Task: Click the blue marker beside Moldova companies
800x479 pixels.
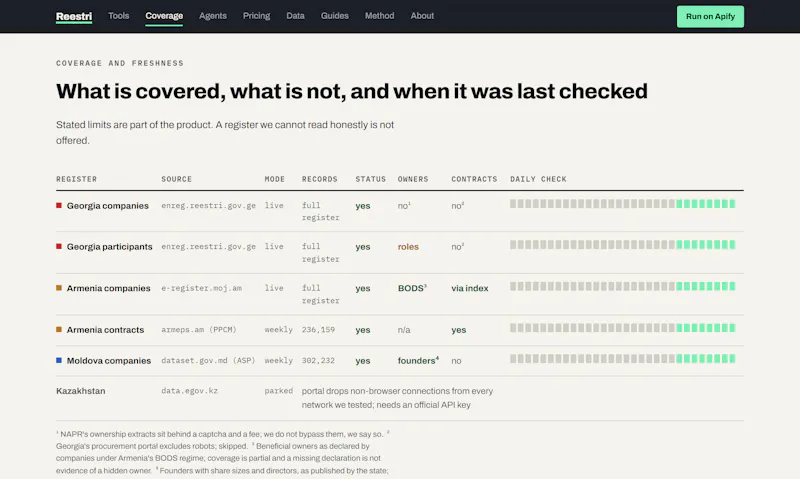Action: click(59, 360)
